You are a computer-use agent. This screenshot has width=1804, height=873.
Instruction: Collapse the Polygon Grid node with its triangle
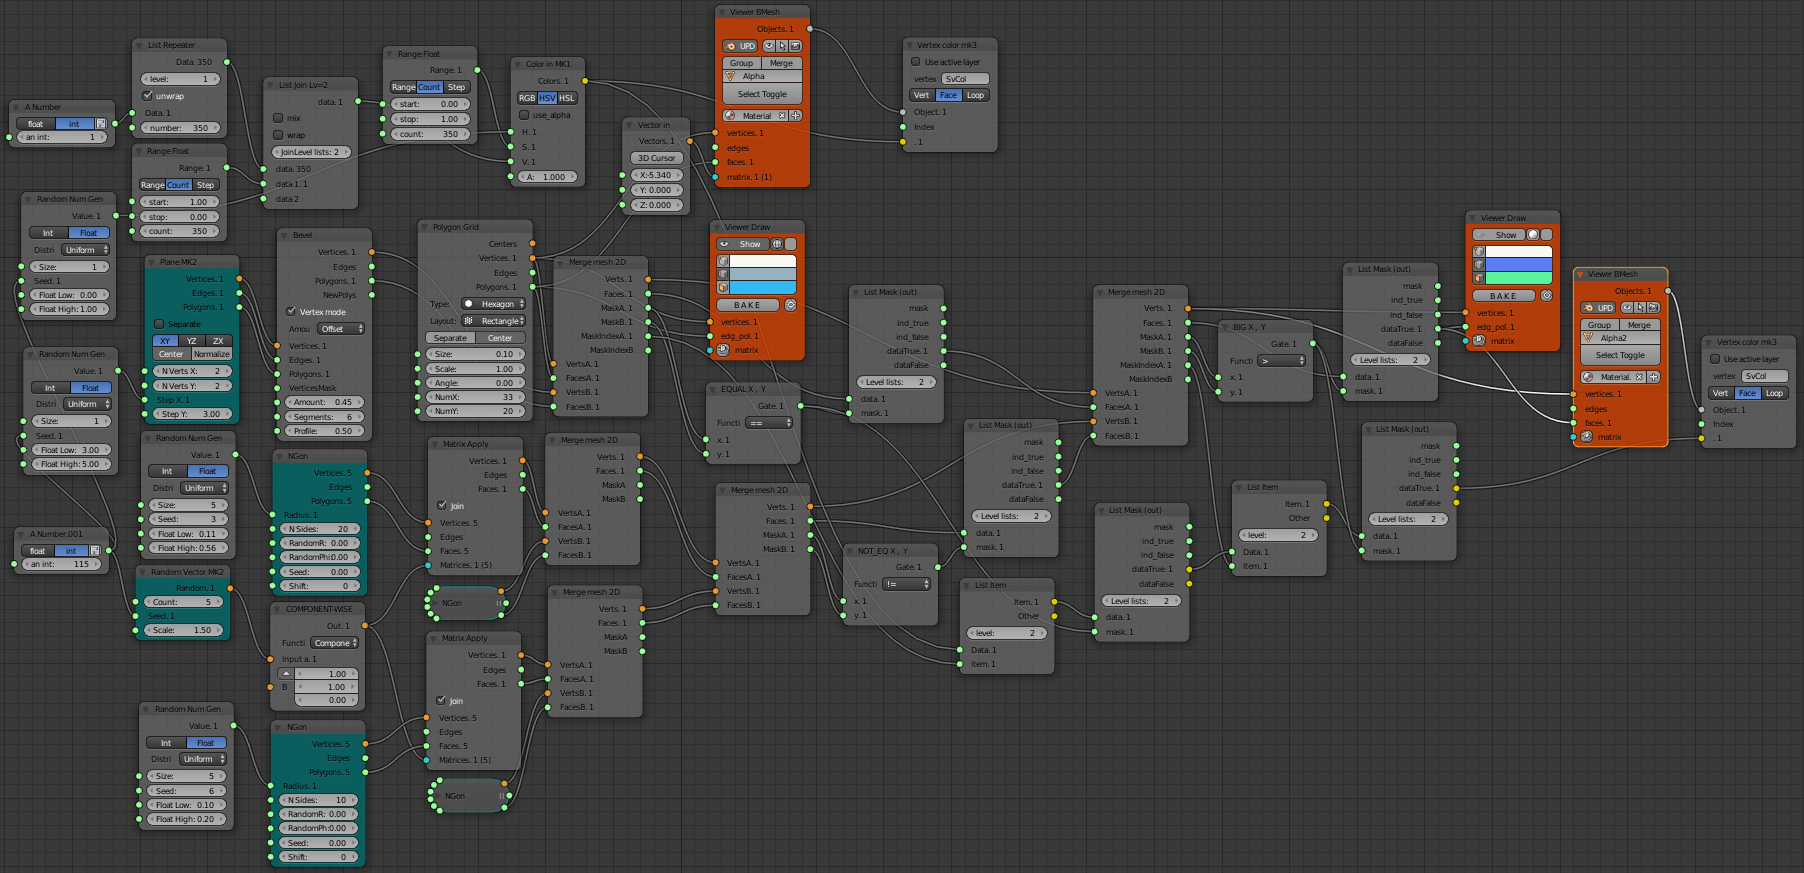pyautogui.click(x=426, y=227)
